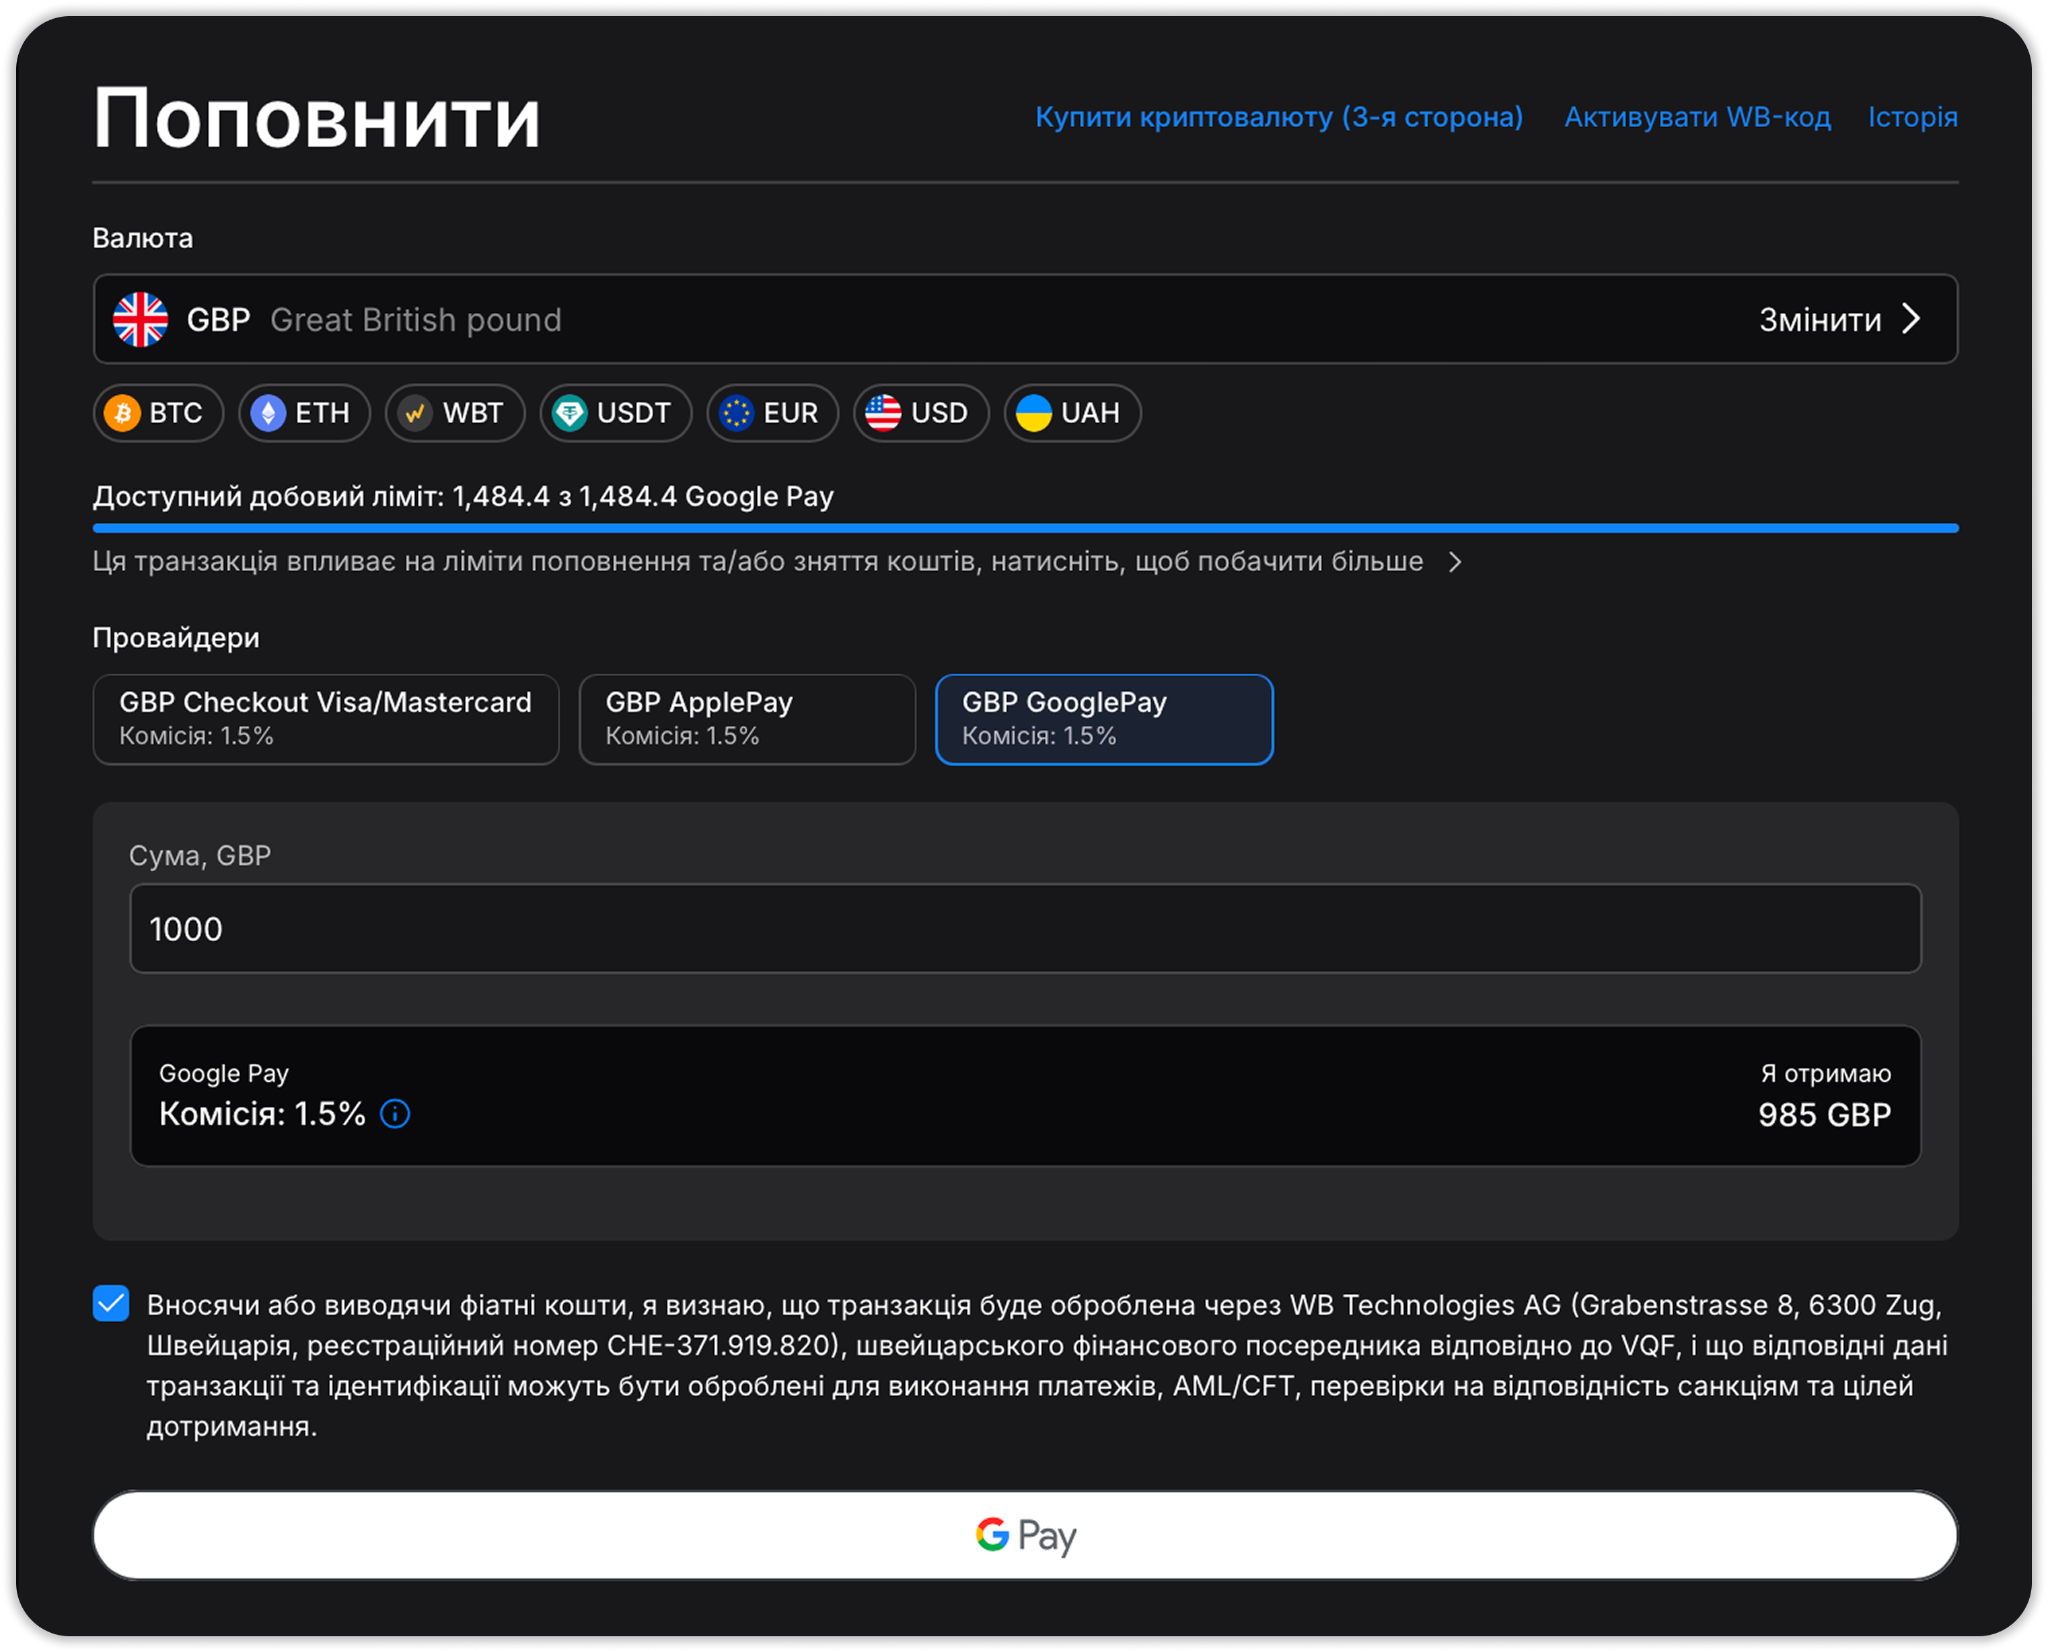2048x1652 pixels.
Task: Click the Ukraine flag icon
Action: (x=1034, y=413)
